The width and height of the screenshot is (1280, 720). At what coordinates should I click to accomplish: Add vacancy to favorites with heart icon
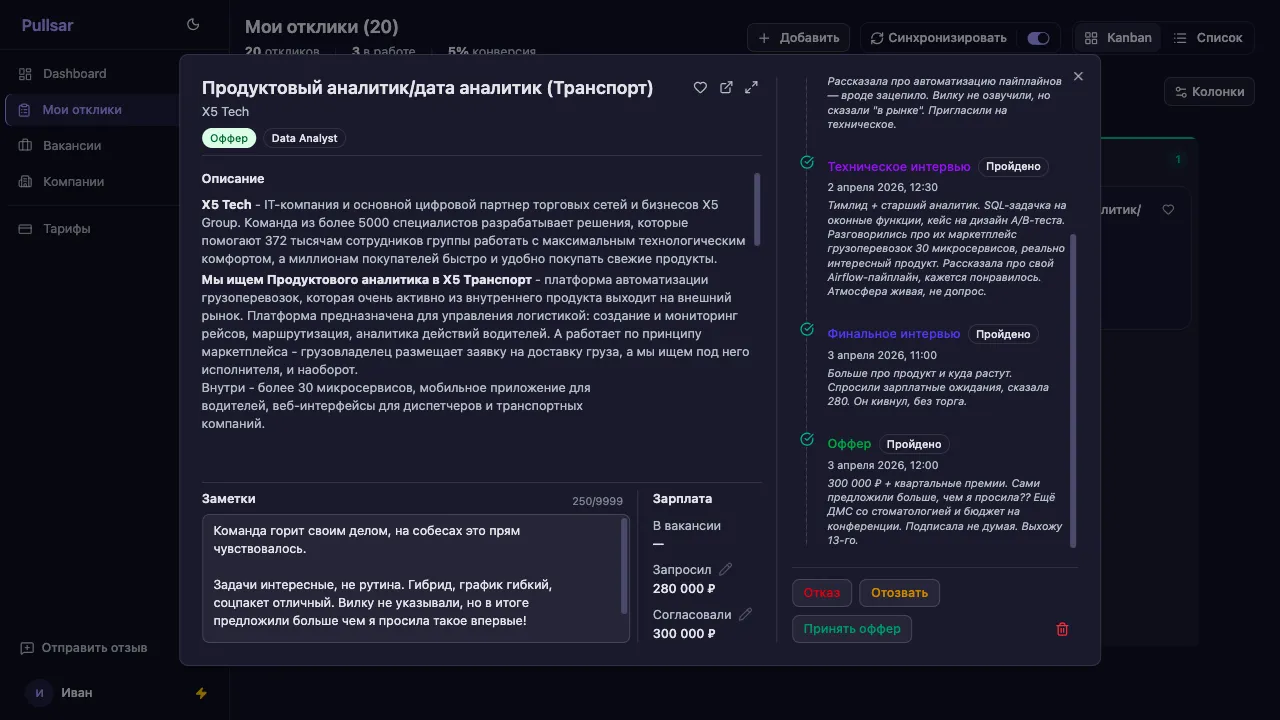tap(700, 88)
